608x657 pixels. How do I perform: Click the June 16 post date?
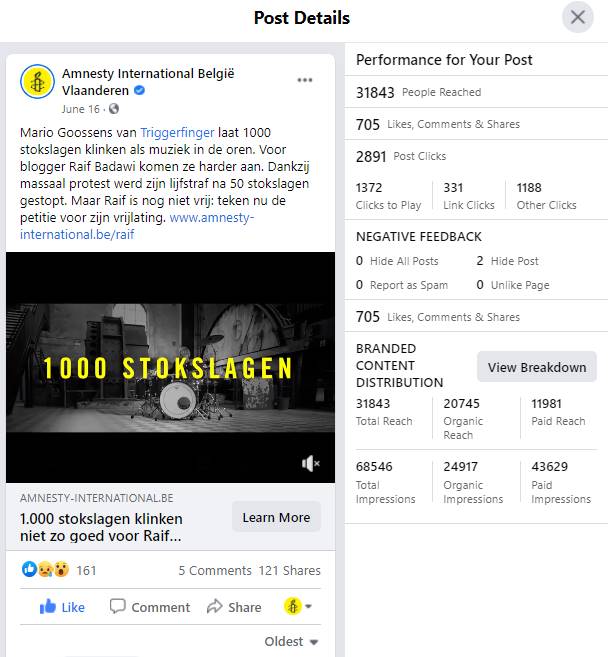pos(80,108)
